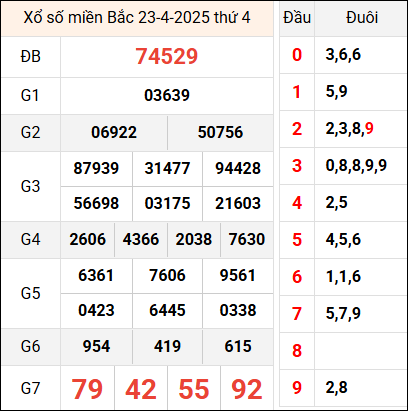The image size is (408, 411).
Task: Click the Đầu column header
Action: (297, 18)
